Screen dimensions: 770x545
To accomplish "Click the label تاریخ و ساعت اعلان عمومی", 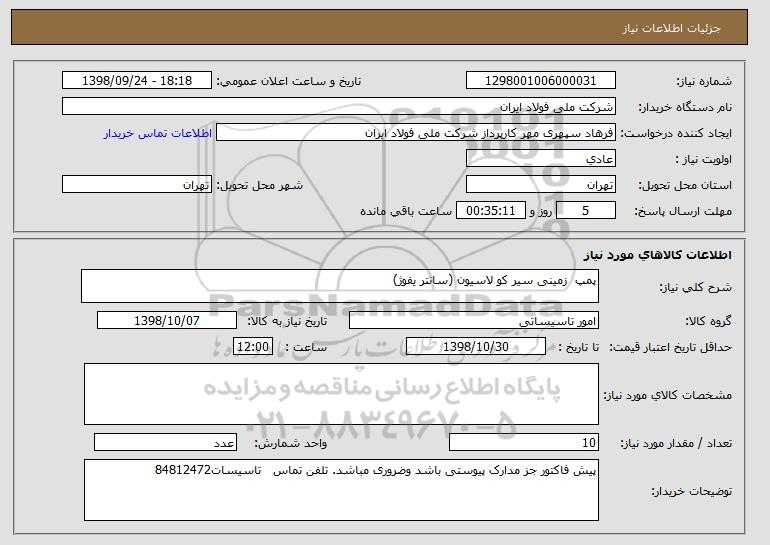I will [289, 81].
